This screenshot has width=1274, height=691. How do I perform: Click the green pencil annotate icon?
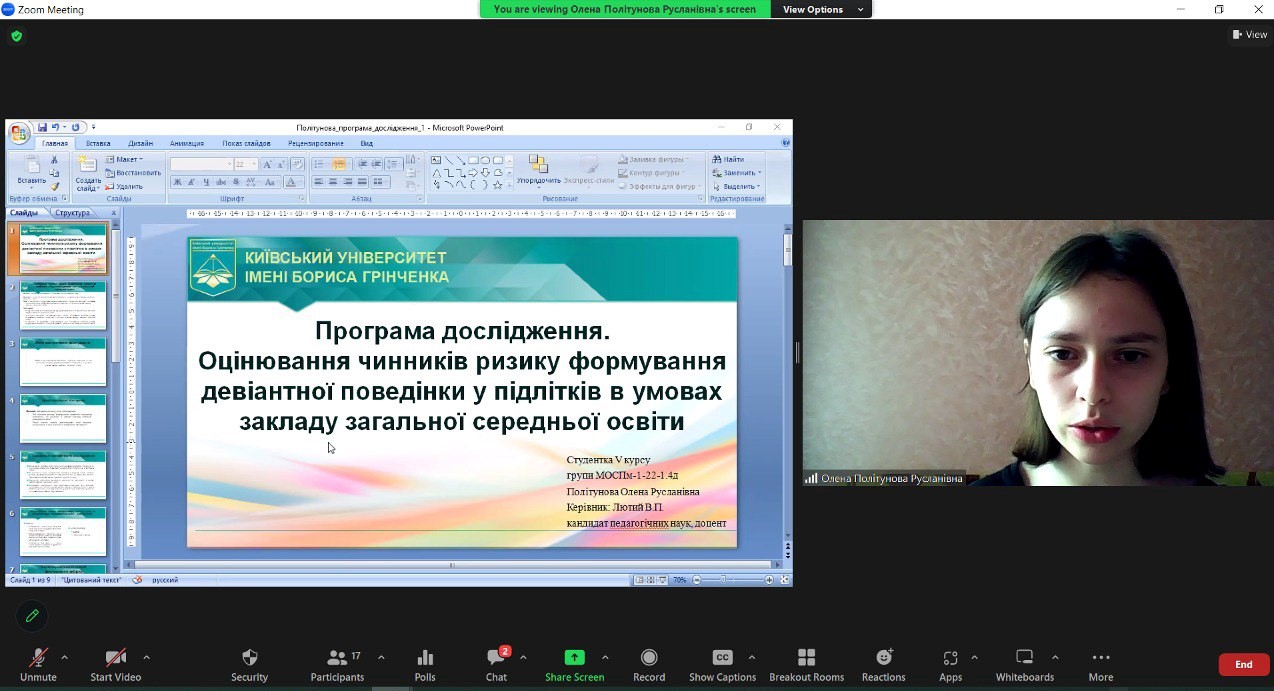tap(32, 616)
